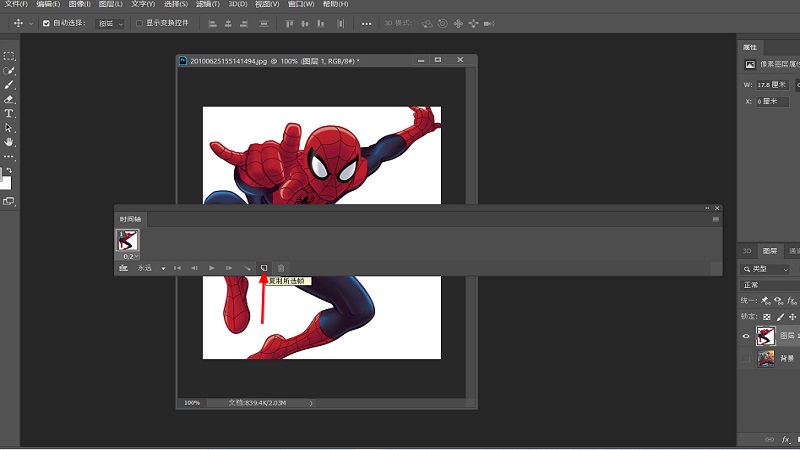Image resolution: width=800 pixels, height=450 pixels.
Task: Select the Hand tool
Action: click(9, 142)
